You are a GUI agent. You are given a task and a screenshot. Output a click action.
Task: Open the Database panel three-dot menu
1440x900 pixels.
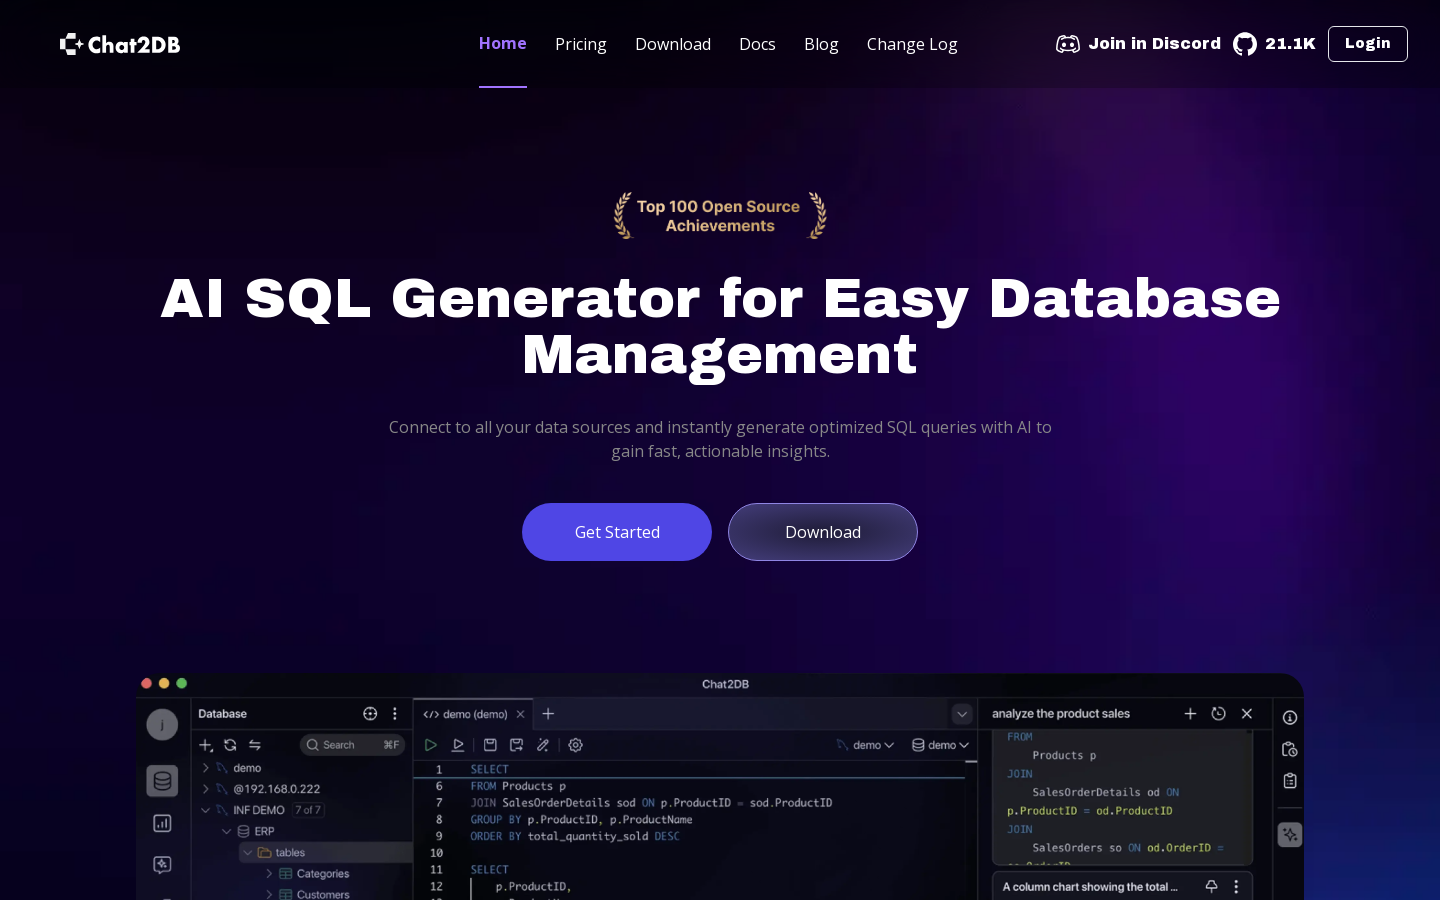395,714
